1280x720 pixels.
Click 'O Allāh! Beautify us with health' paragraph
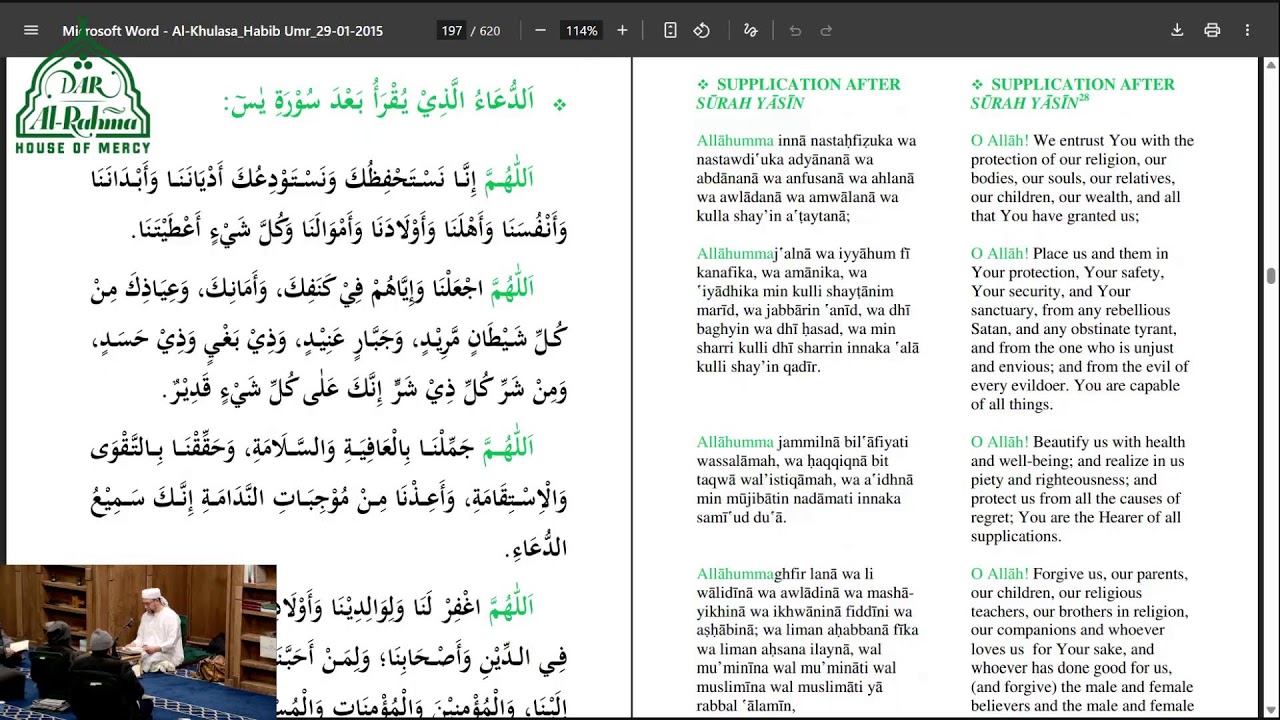(1078, 489)
